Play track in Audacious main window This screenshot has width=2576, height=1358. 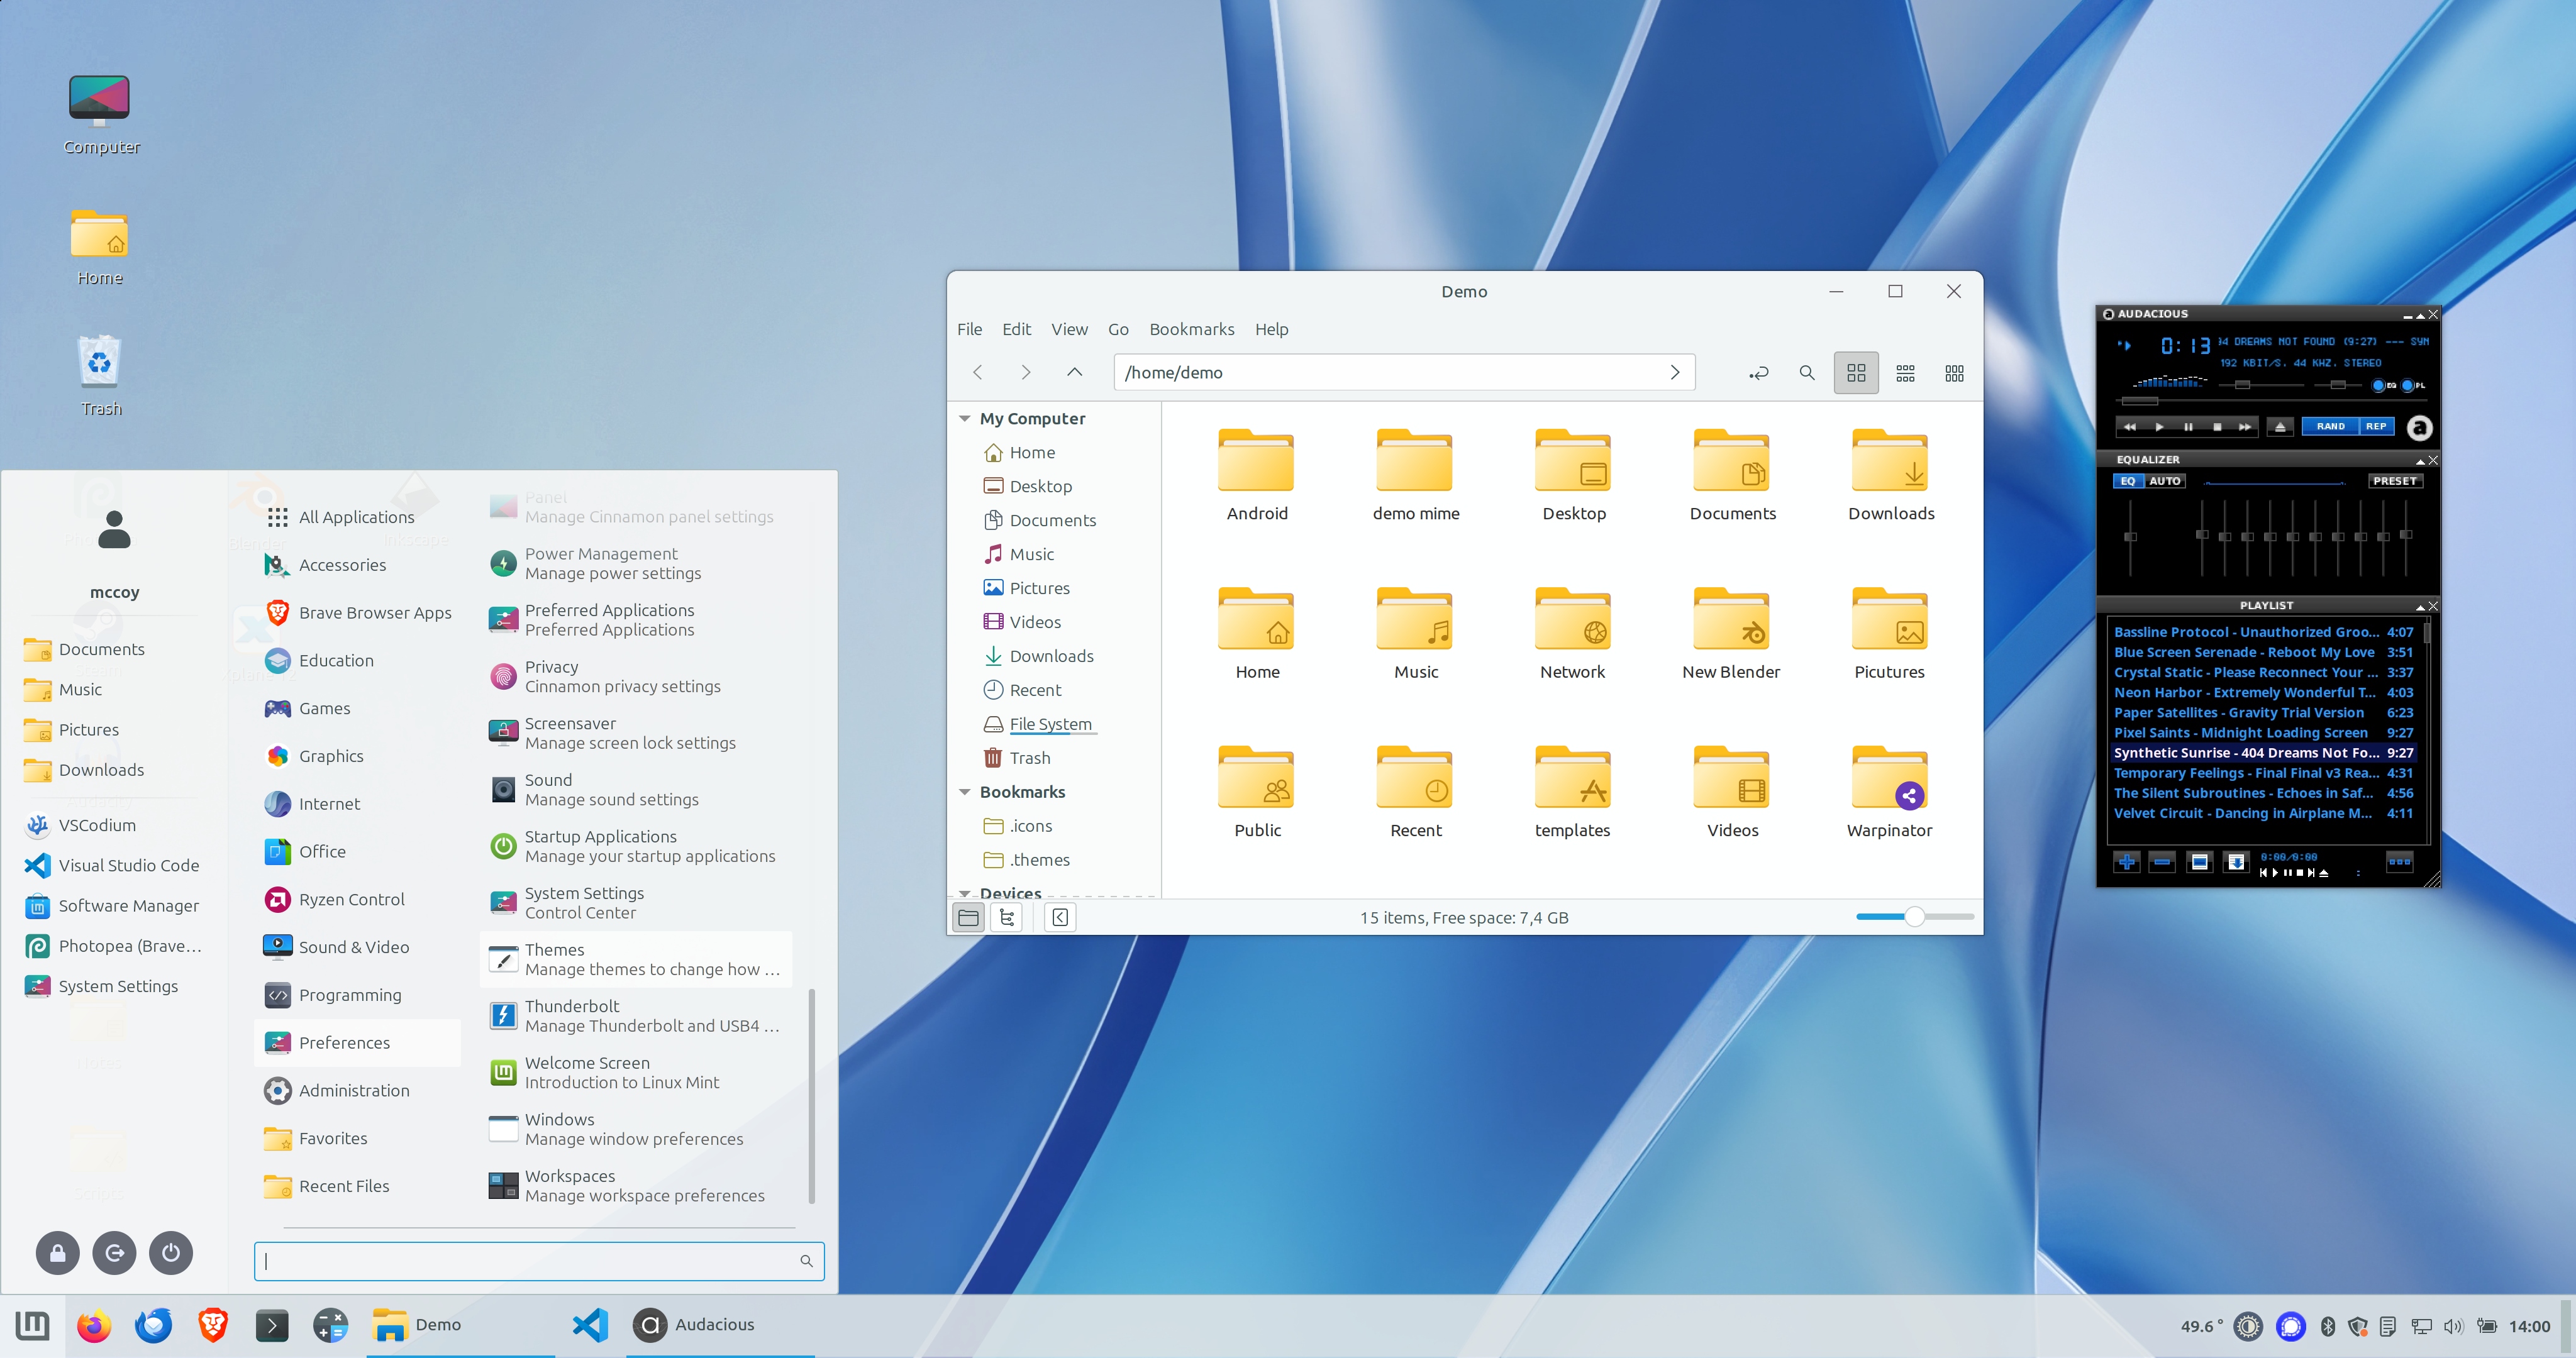(2159, 427)
